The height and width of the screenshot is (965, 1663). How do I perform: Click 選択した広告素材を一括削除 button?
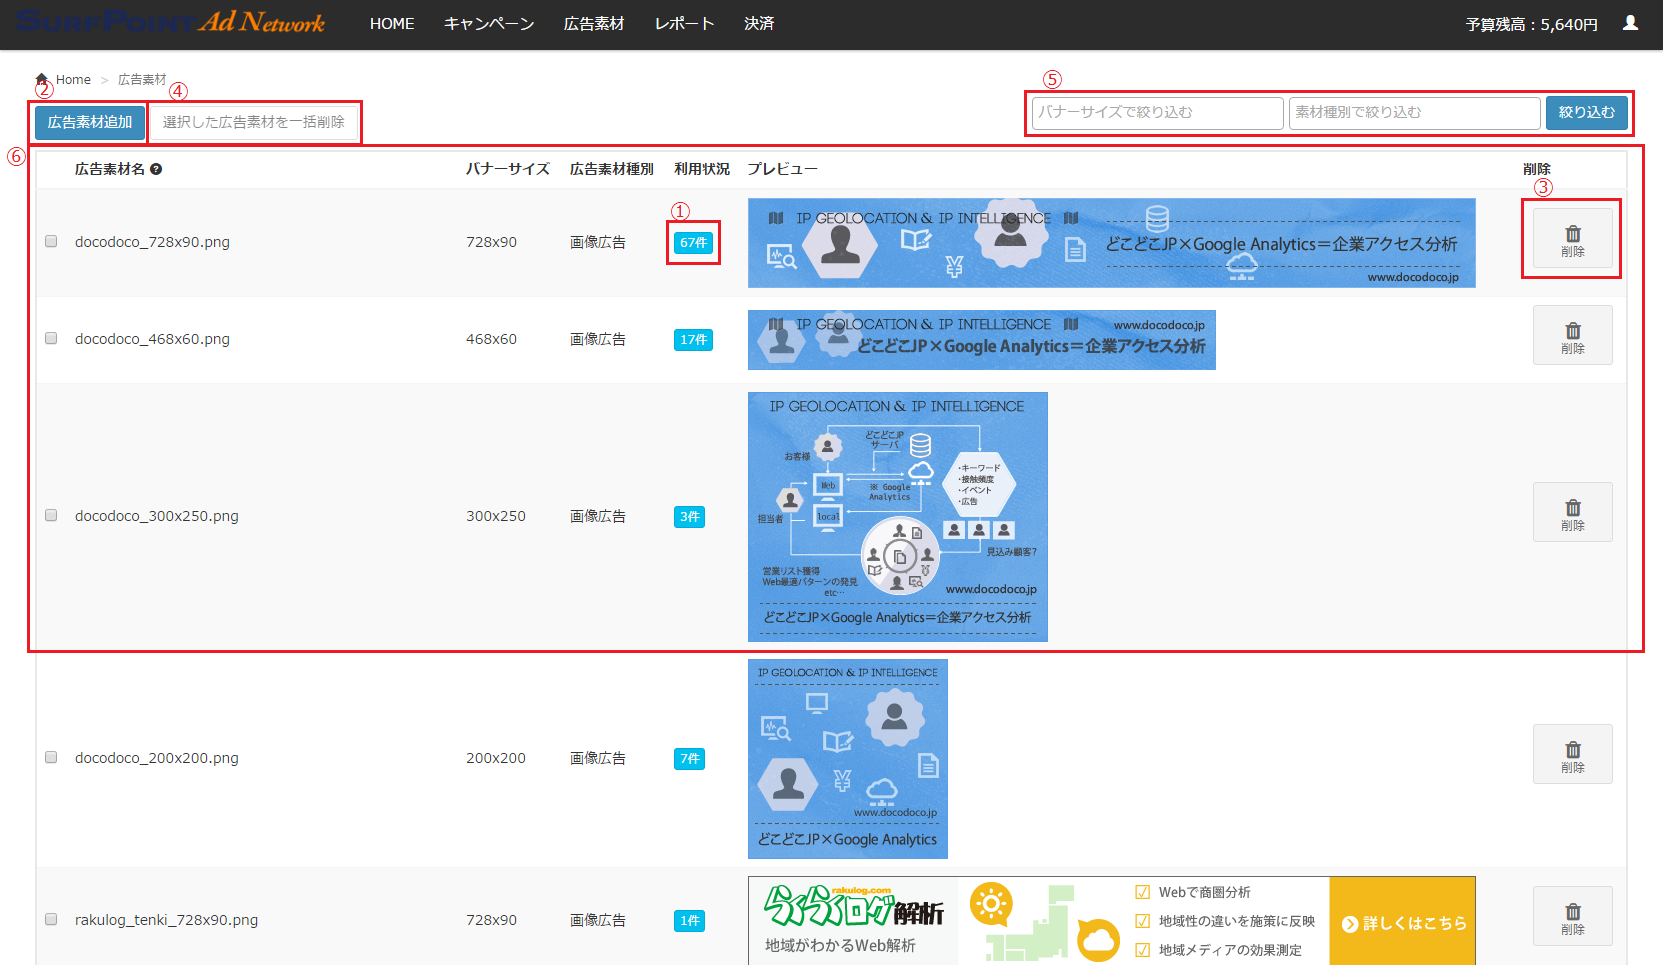tap(254, 122)
